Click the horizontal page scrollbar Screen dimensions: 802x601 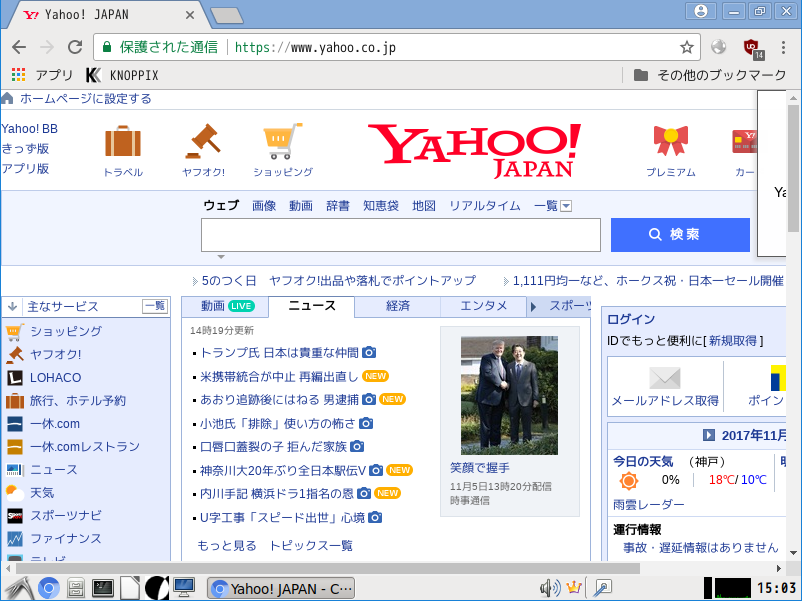328,568
